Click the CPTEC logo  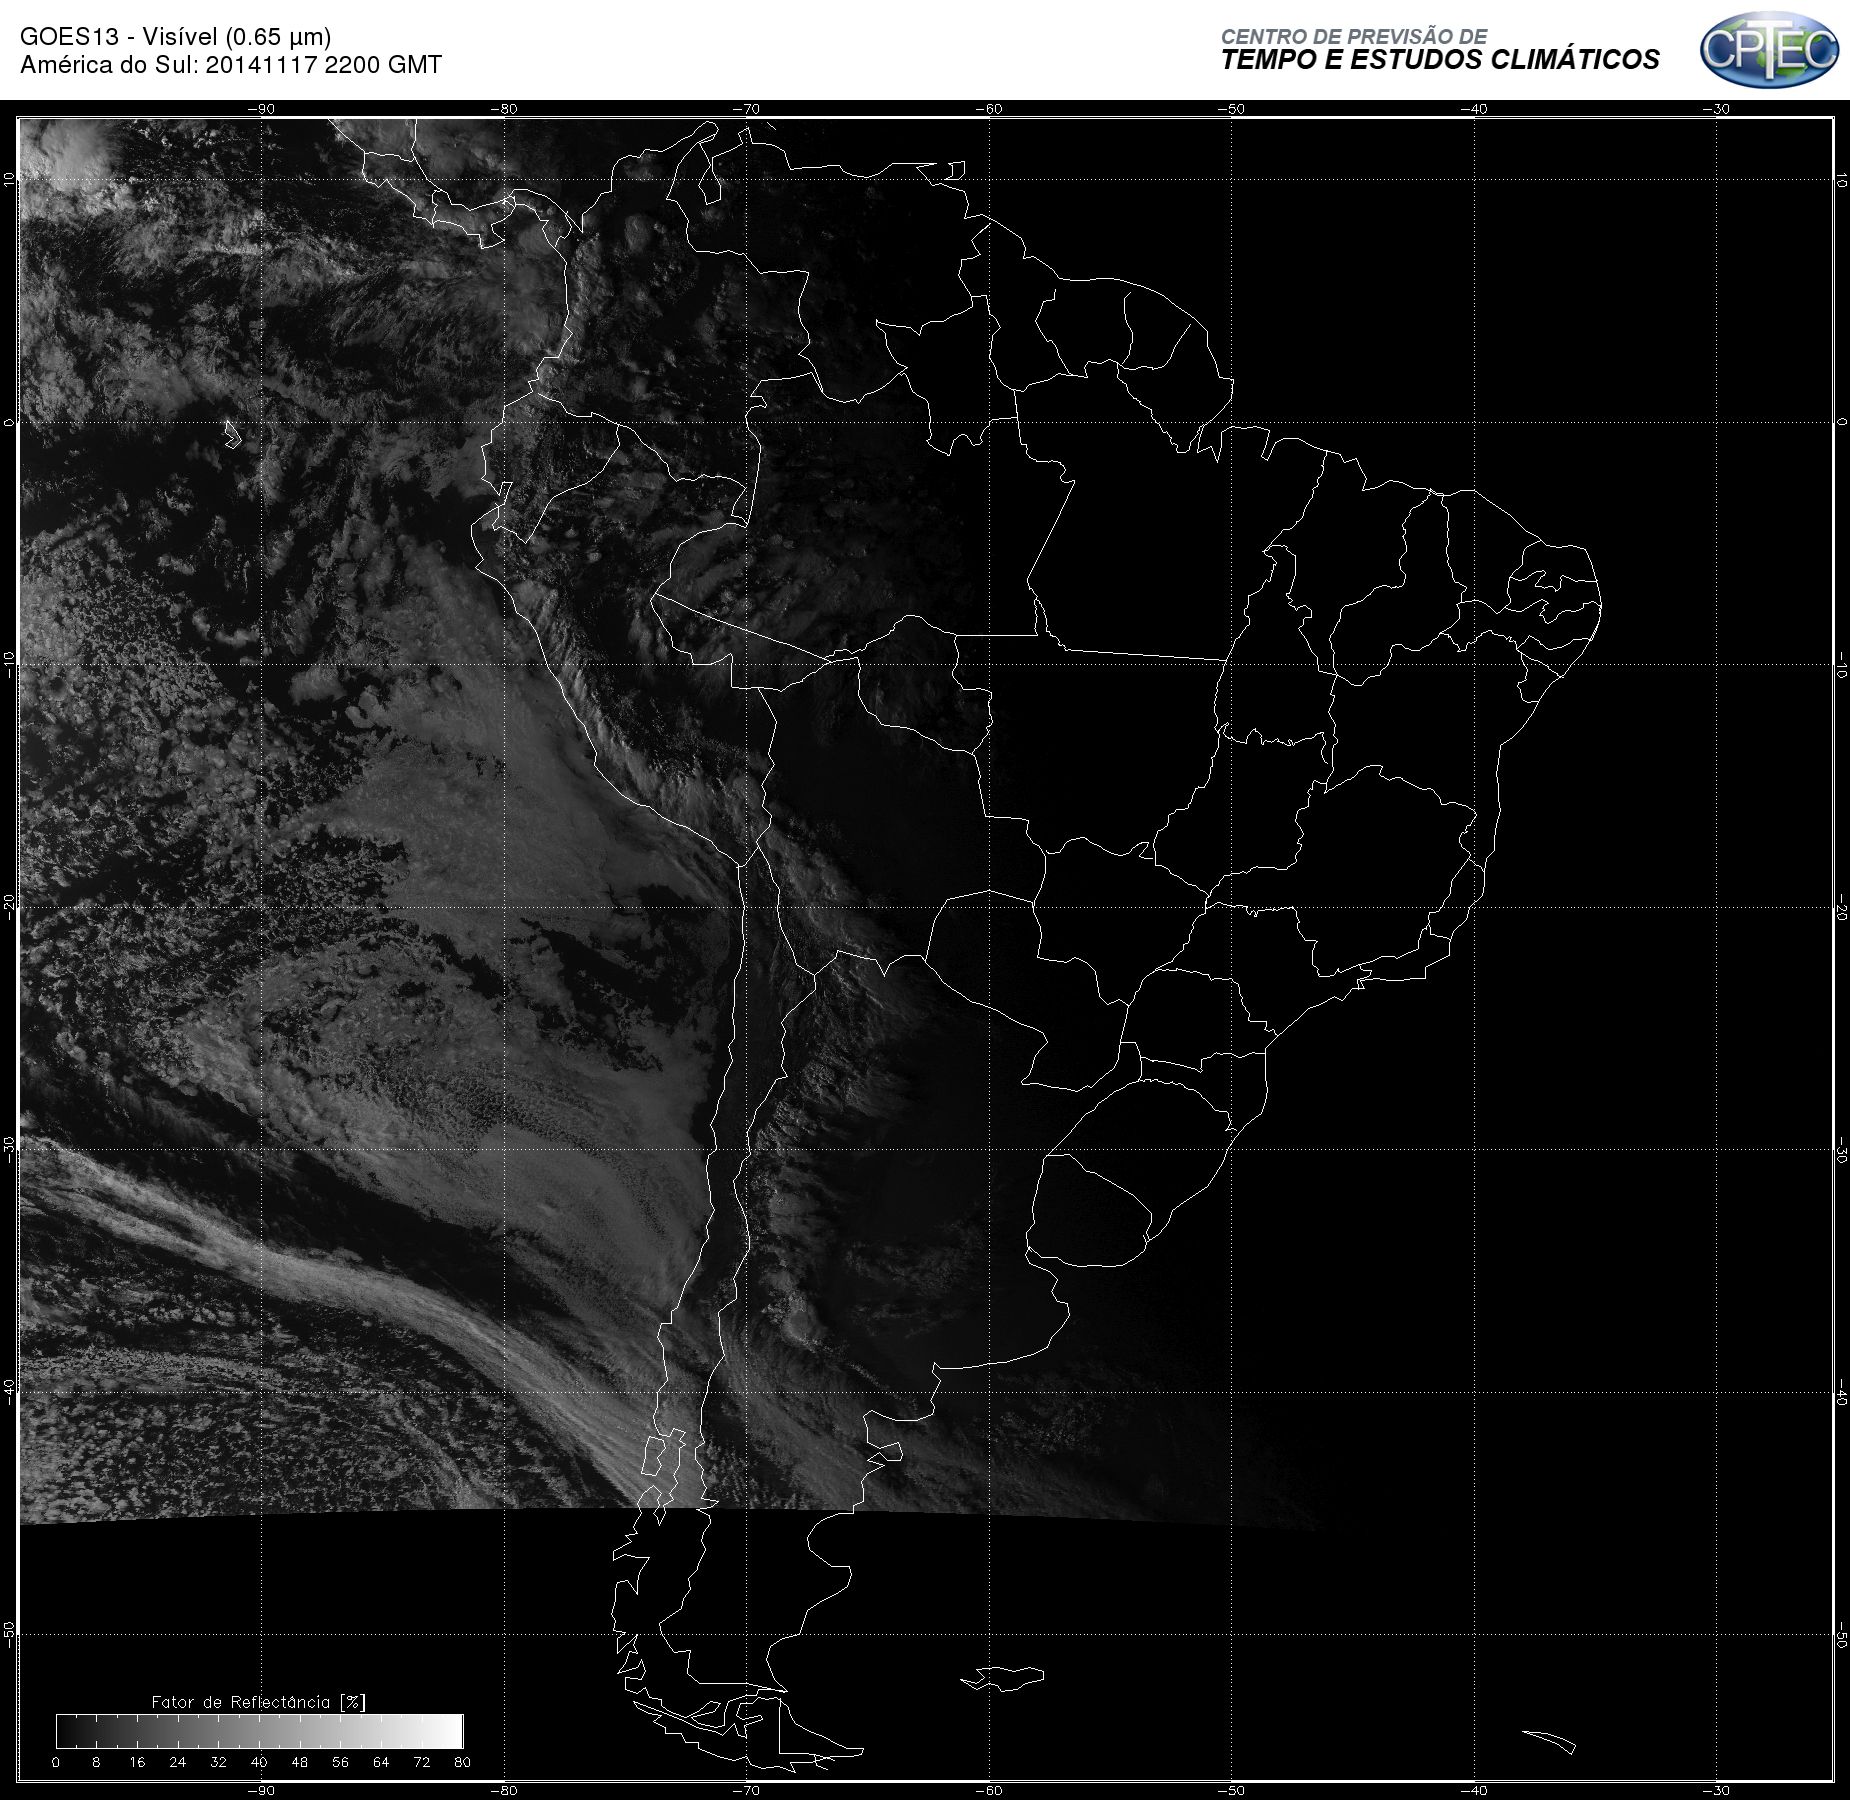tap(1769, 49)
